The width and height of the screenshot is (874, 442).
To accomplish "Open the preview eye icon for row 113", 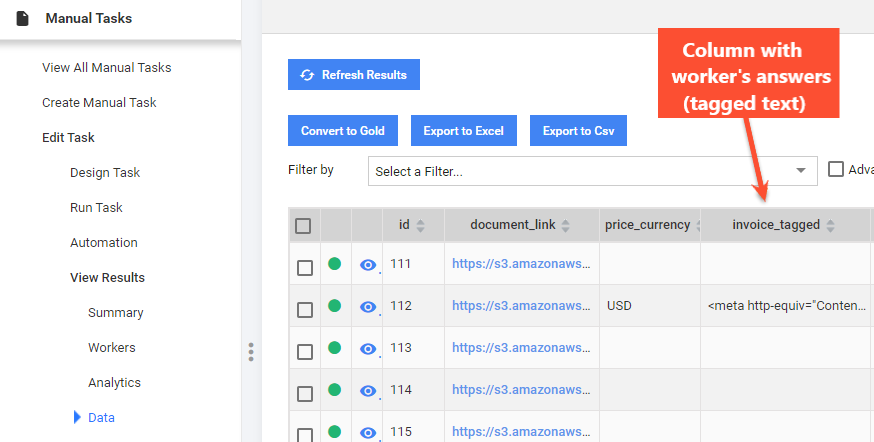I will (368, 349).
